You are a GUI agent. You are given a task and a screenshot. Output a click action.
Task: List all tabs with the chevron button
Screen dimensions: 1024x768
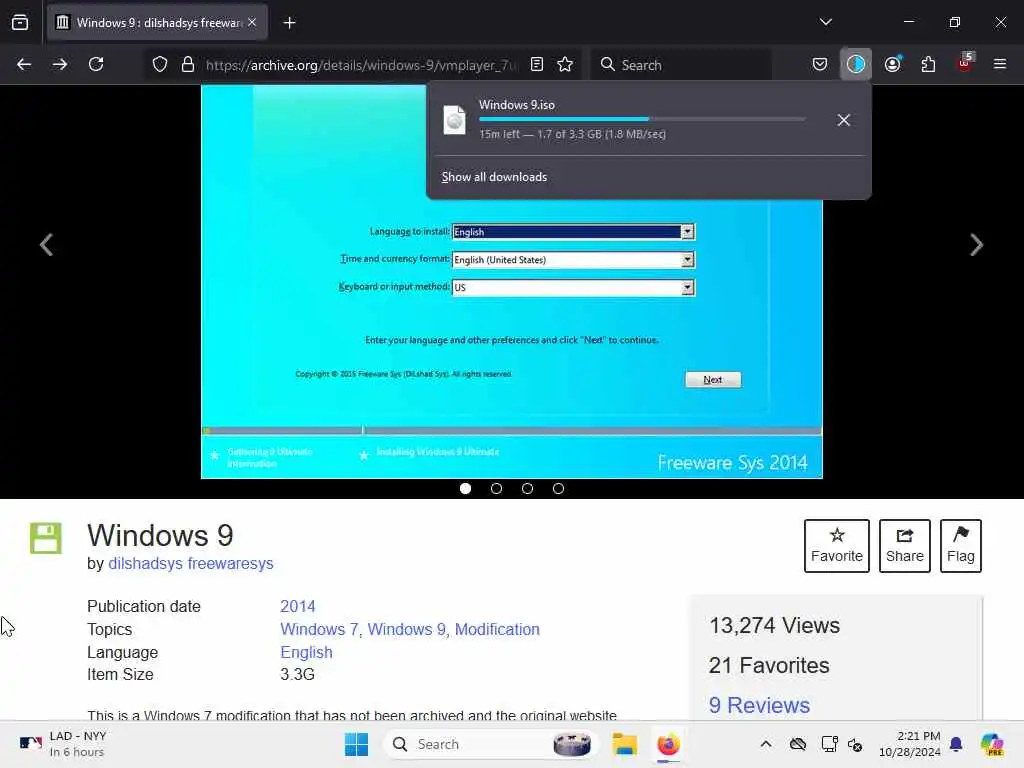(826, 22)
